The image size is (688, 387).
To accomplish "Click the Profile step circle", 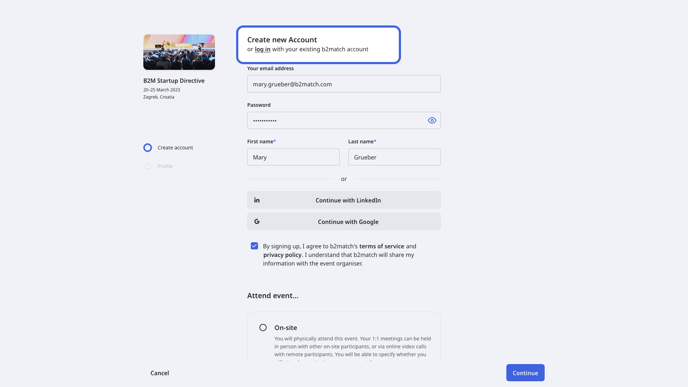I will [147, 166].
